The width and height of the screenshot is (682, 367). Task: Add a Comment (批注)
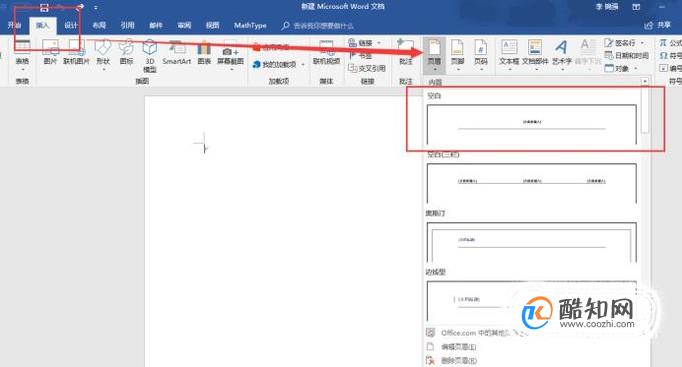(x=405, y=52)
